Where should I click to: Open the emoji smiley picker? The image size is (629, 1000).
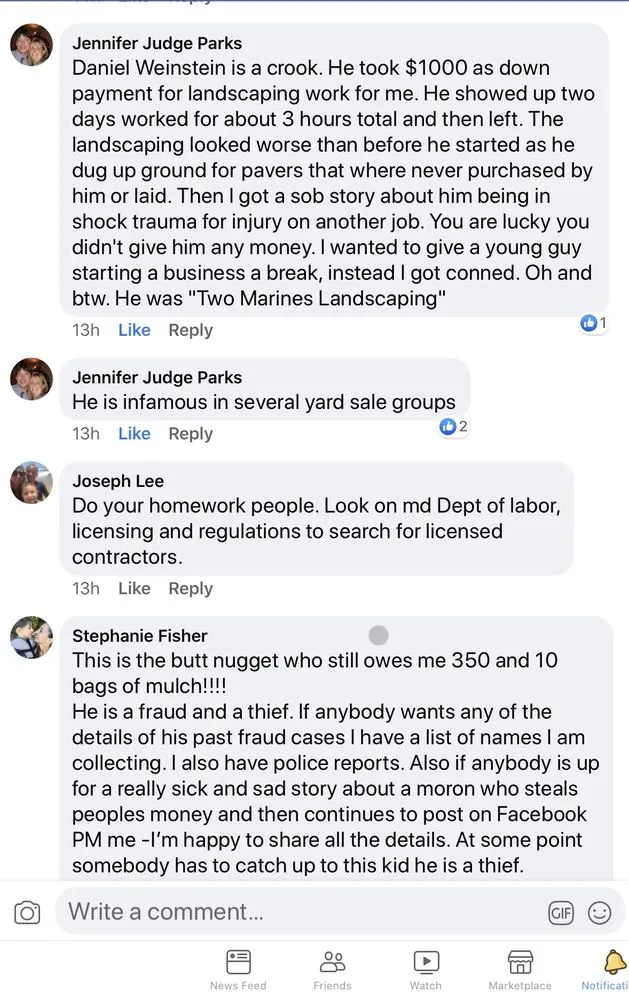[599, 912]
